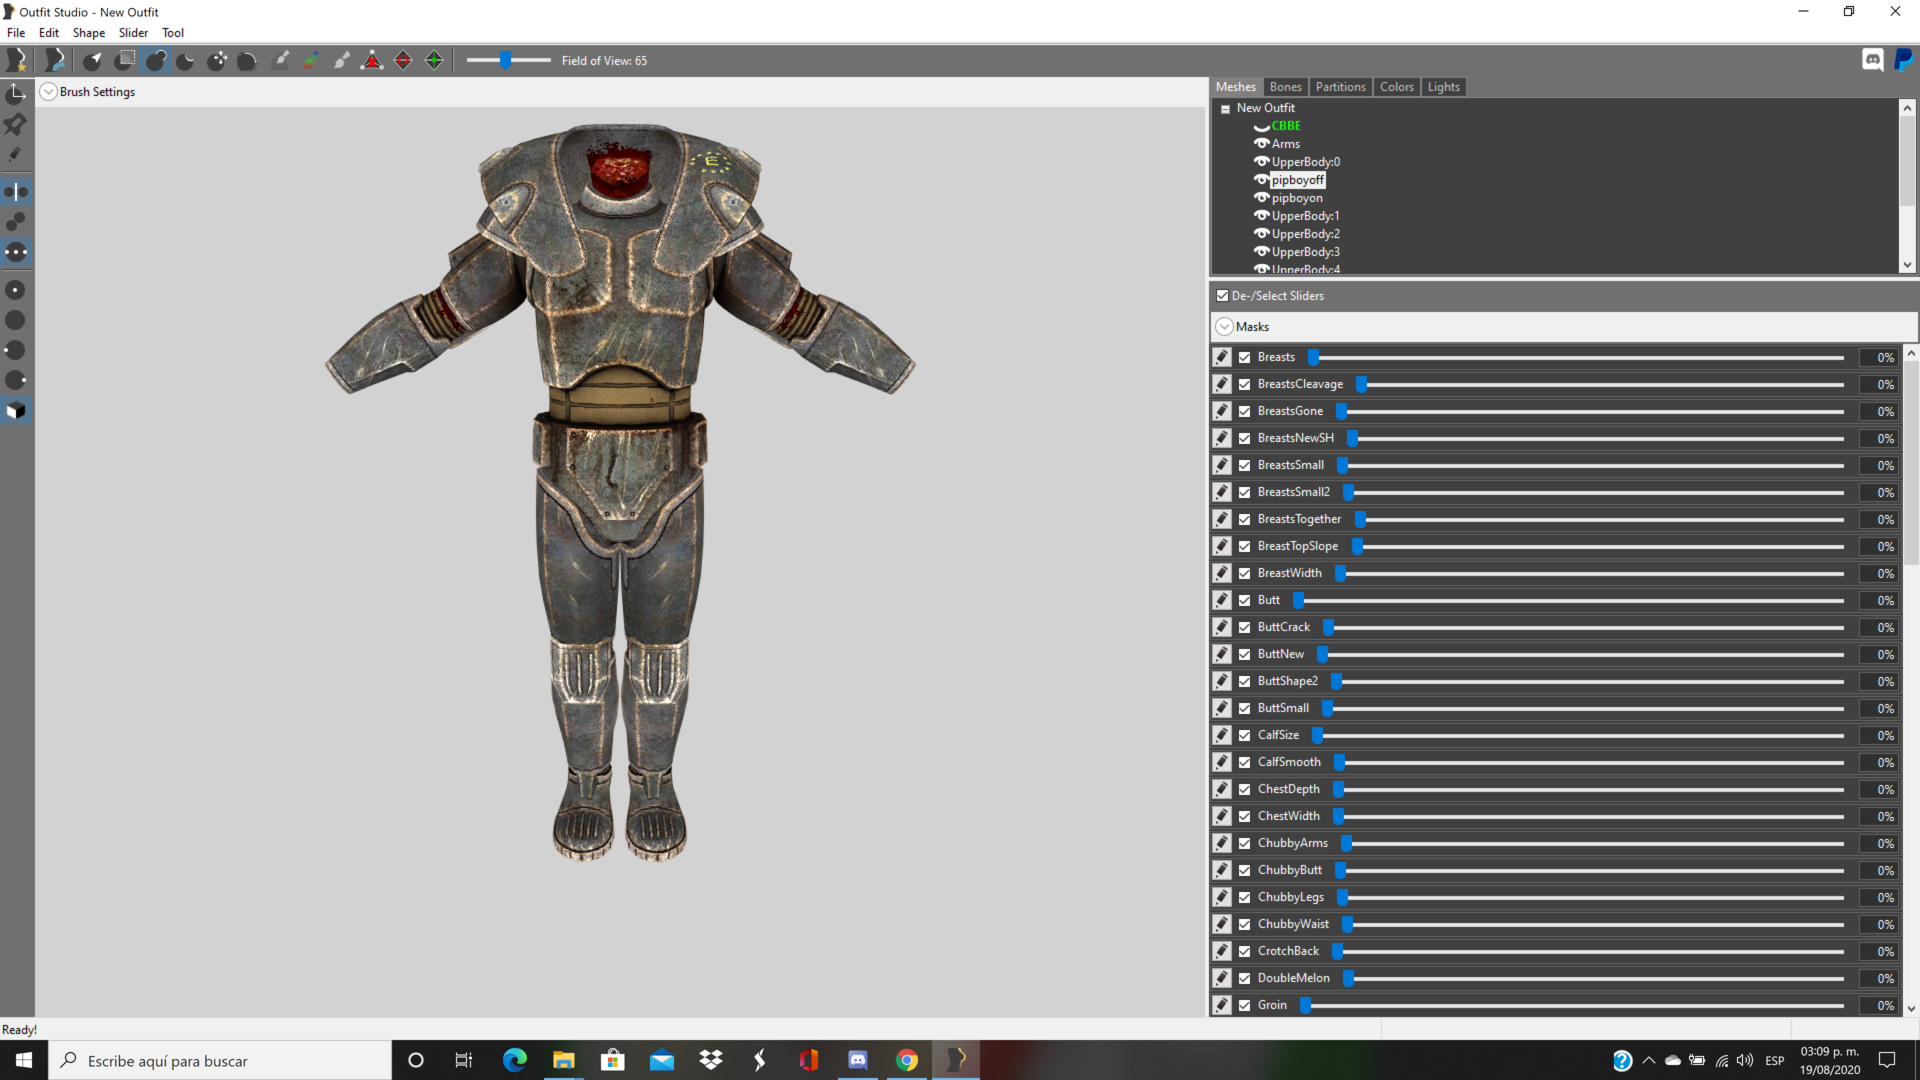This screenshot has height=1080, width=1920.
Task: Open the PayPal donate icon
Action: click(x=1904, y=60)
